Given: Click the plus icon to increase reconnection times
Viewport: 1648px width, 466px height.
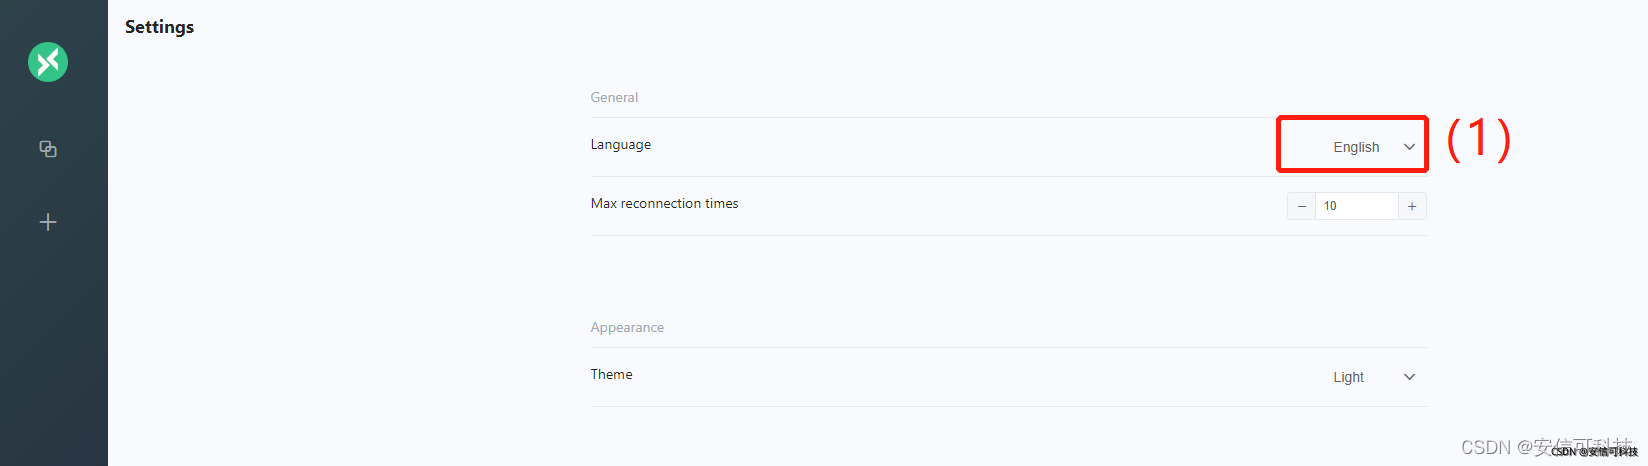Looking at the screenshot, I should coord(1412,206).
